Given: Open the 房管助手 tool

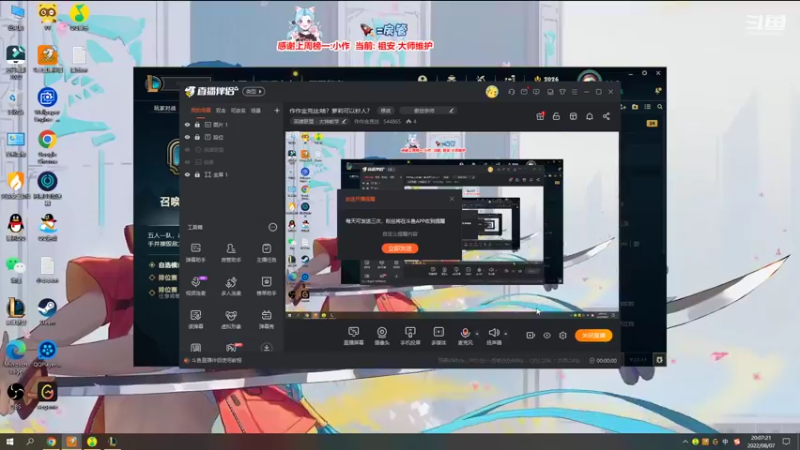Looking at the screenshot, I should 231,253.
